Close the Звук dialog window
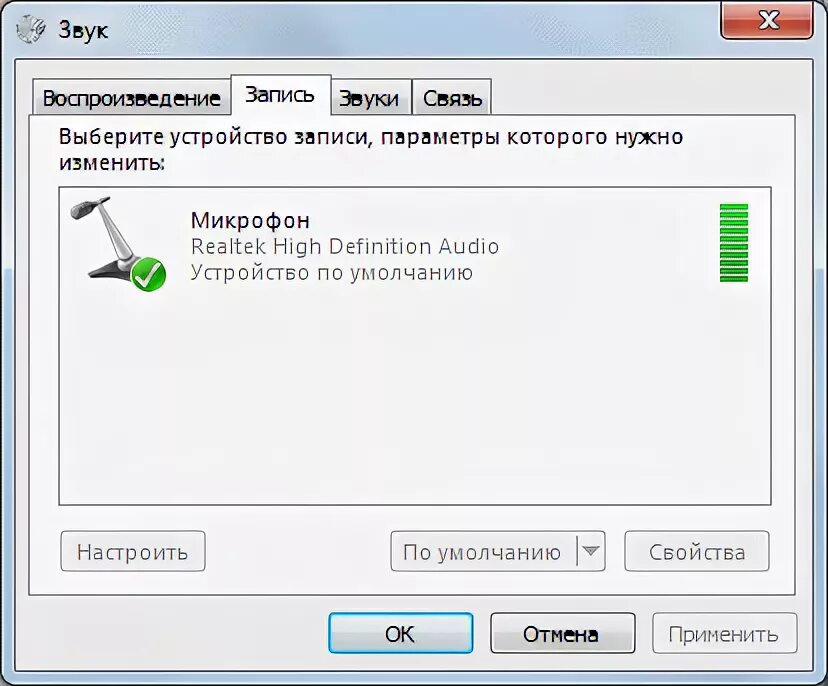The image size is (828, 686). point(767,21)
